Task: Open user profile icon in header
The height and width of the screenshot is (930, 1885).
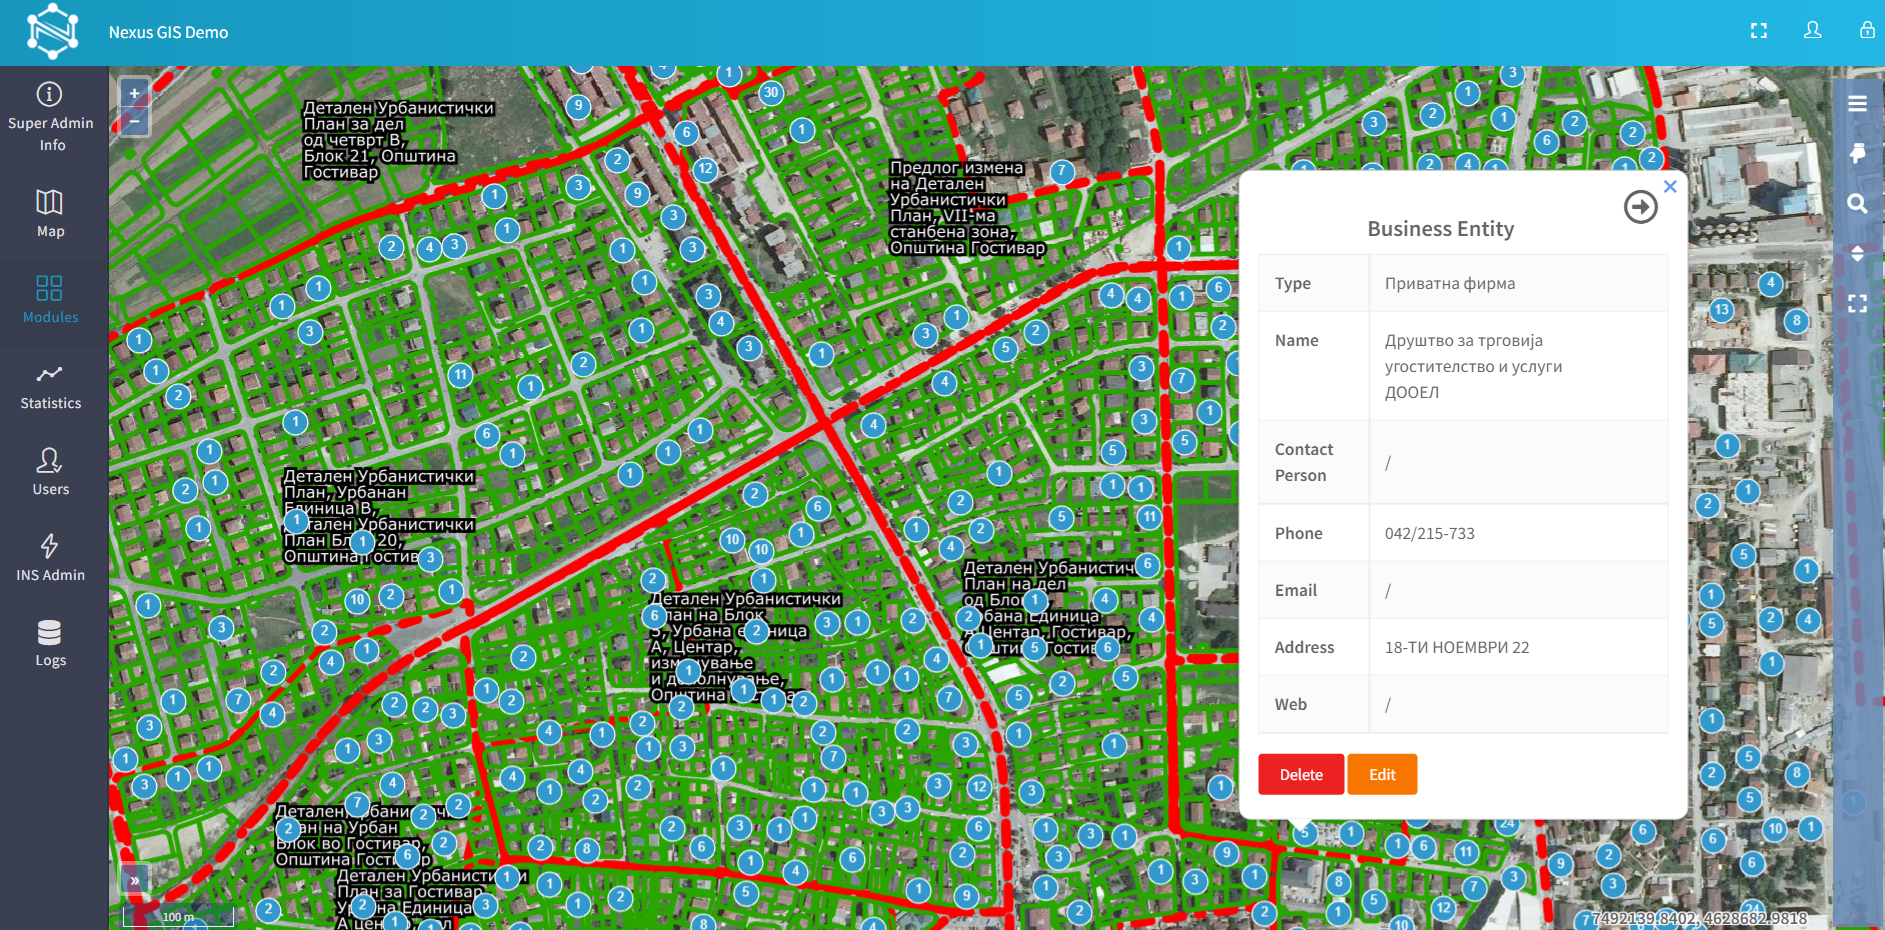Action: [x=1812, y=31]
